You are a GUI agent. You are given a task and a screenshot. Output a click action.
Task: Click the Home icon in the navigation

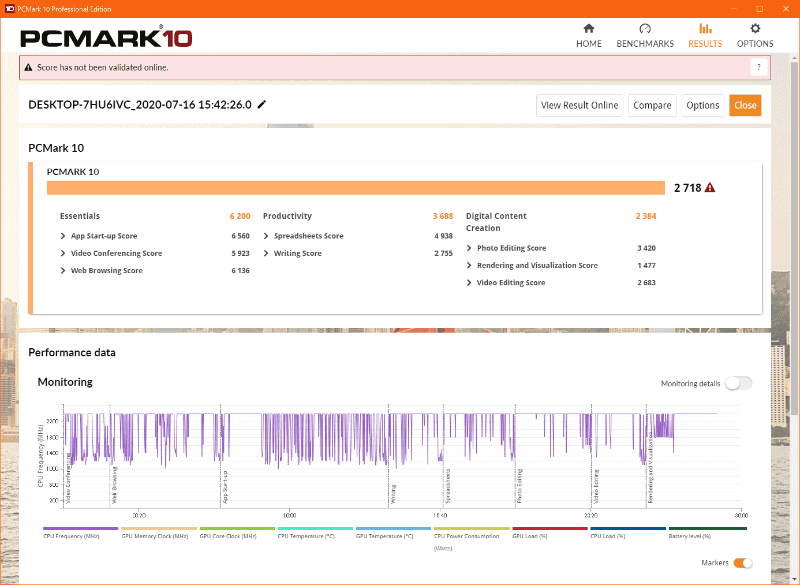pos(588,29)
